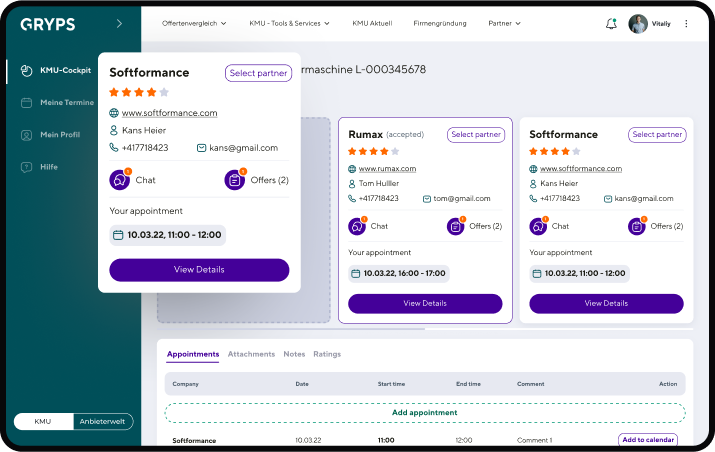Switch toggle to Anbieterwelt mode
This screenshot has height=452, width=715.
coord(103,421)
